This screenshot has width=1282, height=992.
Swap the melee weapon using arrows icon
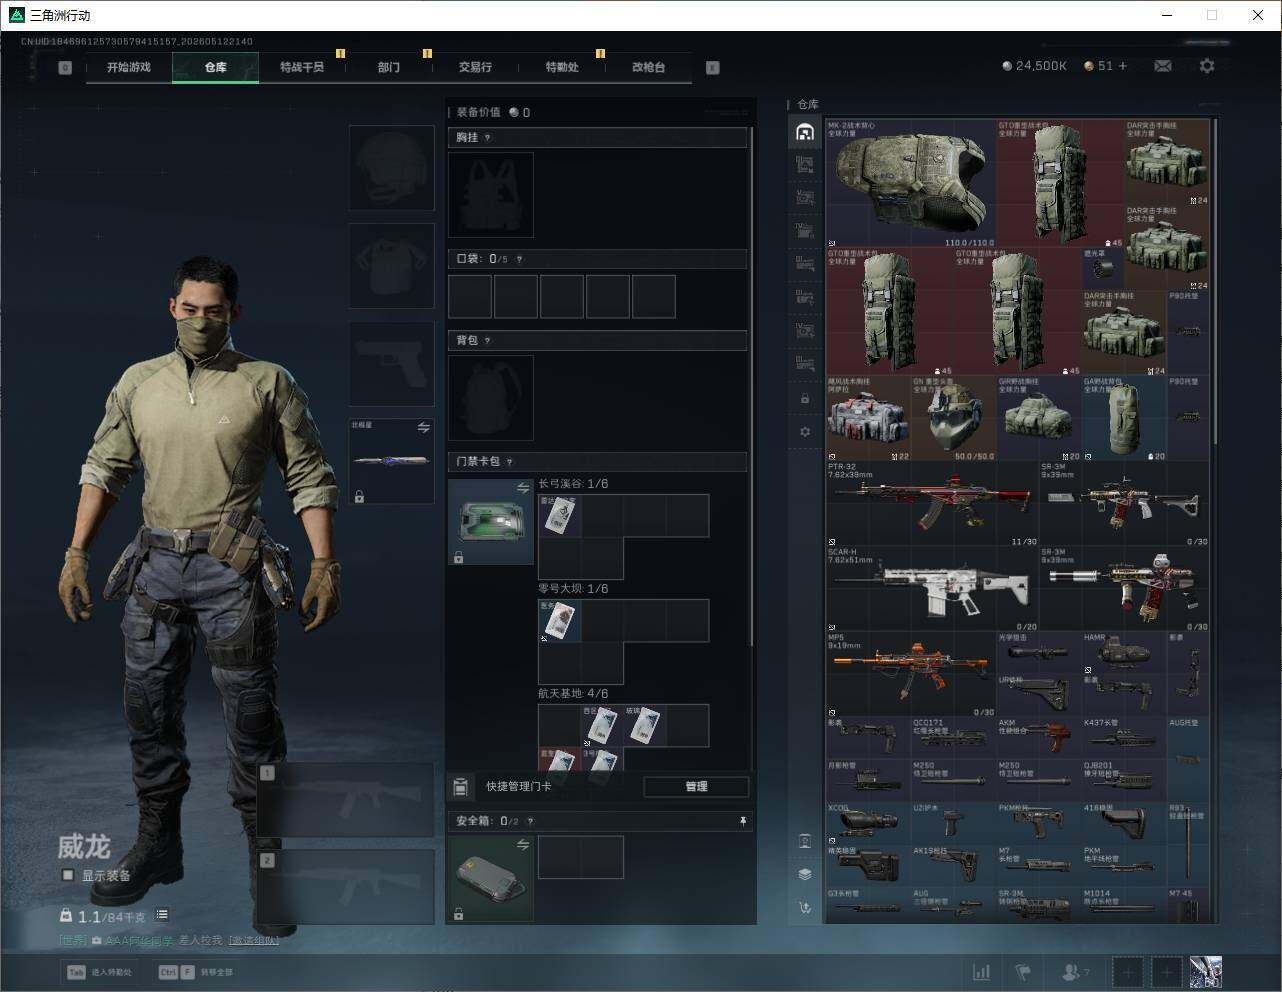423,427
